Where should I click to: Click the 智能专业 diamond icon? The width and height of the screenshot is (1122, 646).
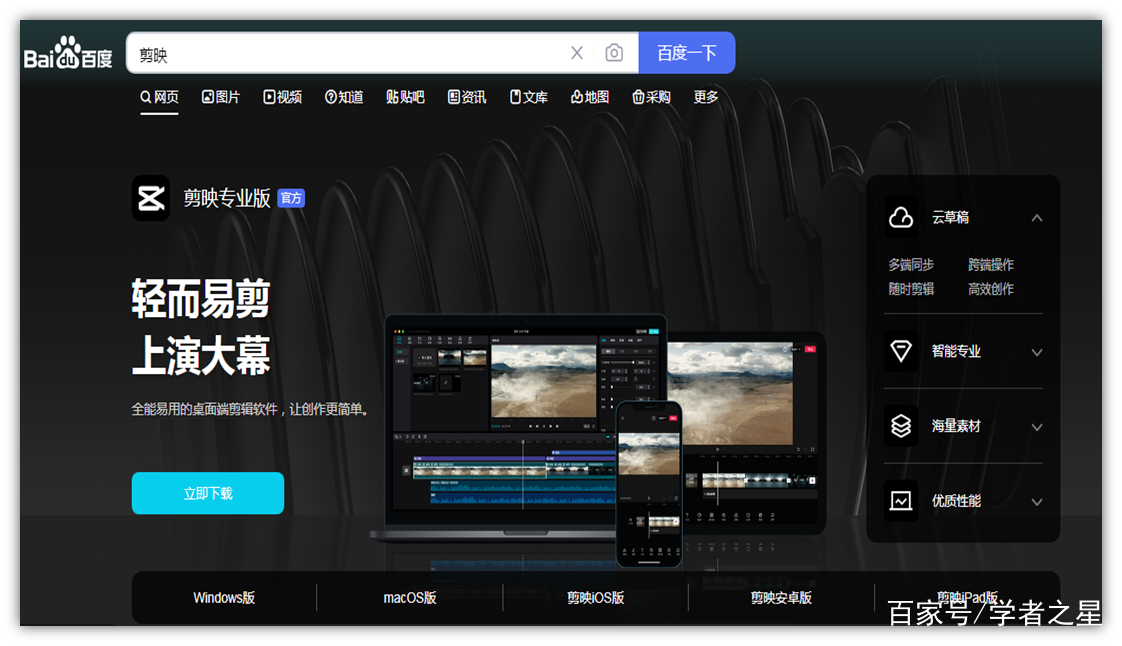pos(901,351)
